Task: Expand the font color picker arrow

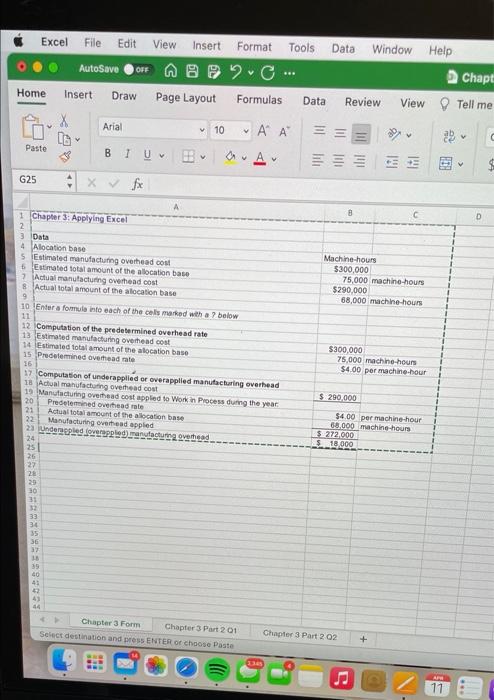Action: click(x=274, y=159)
